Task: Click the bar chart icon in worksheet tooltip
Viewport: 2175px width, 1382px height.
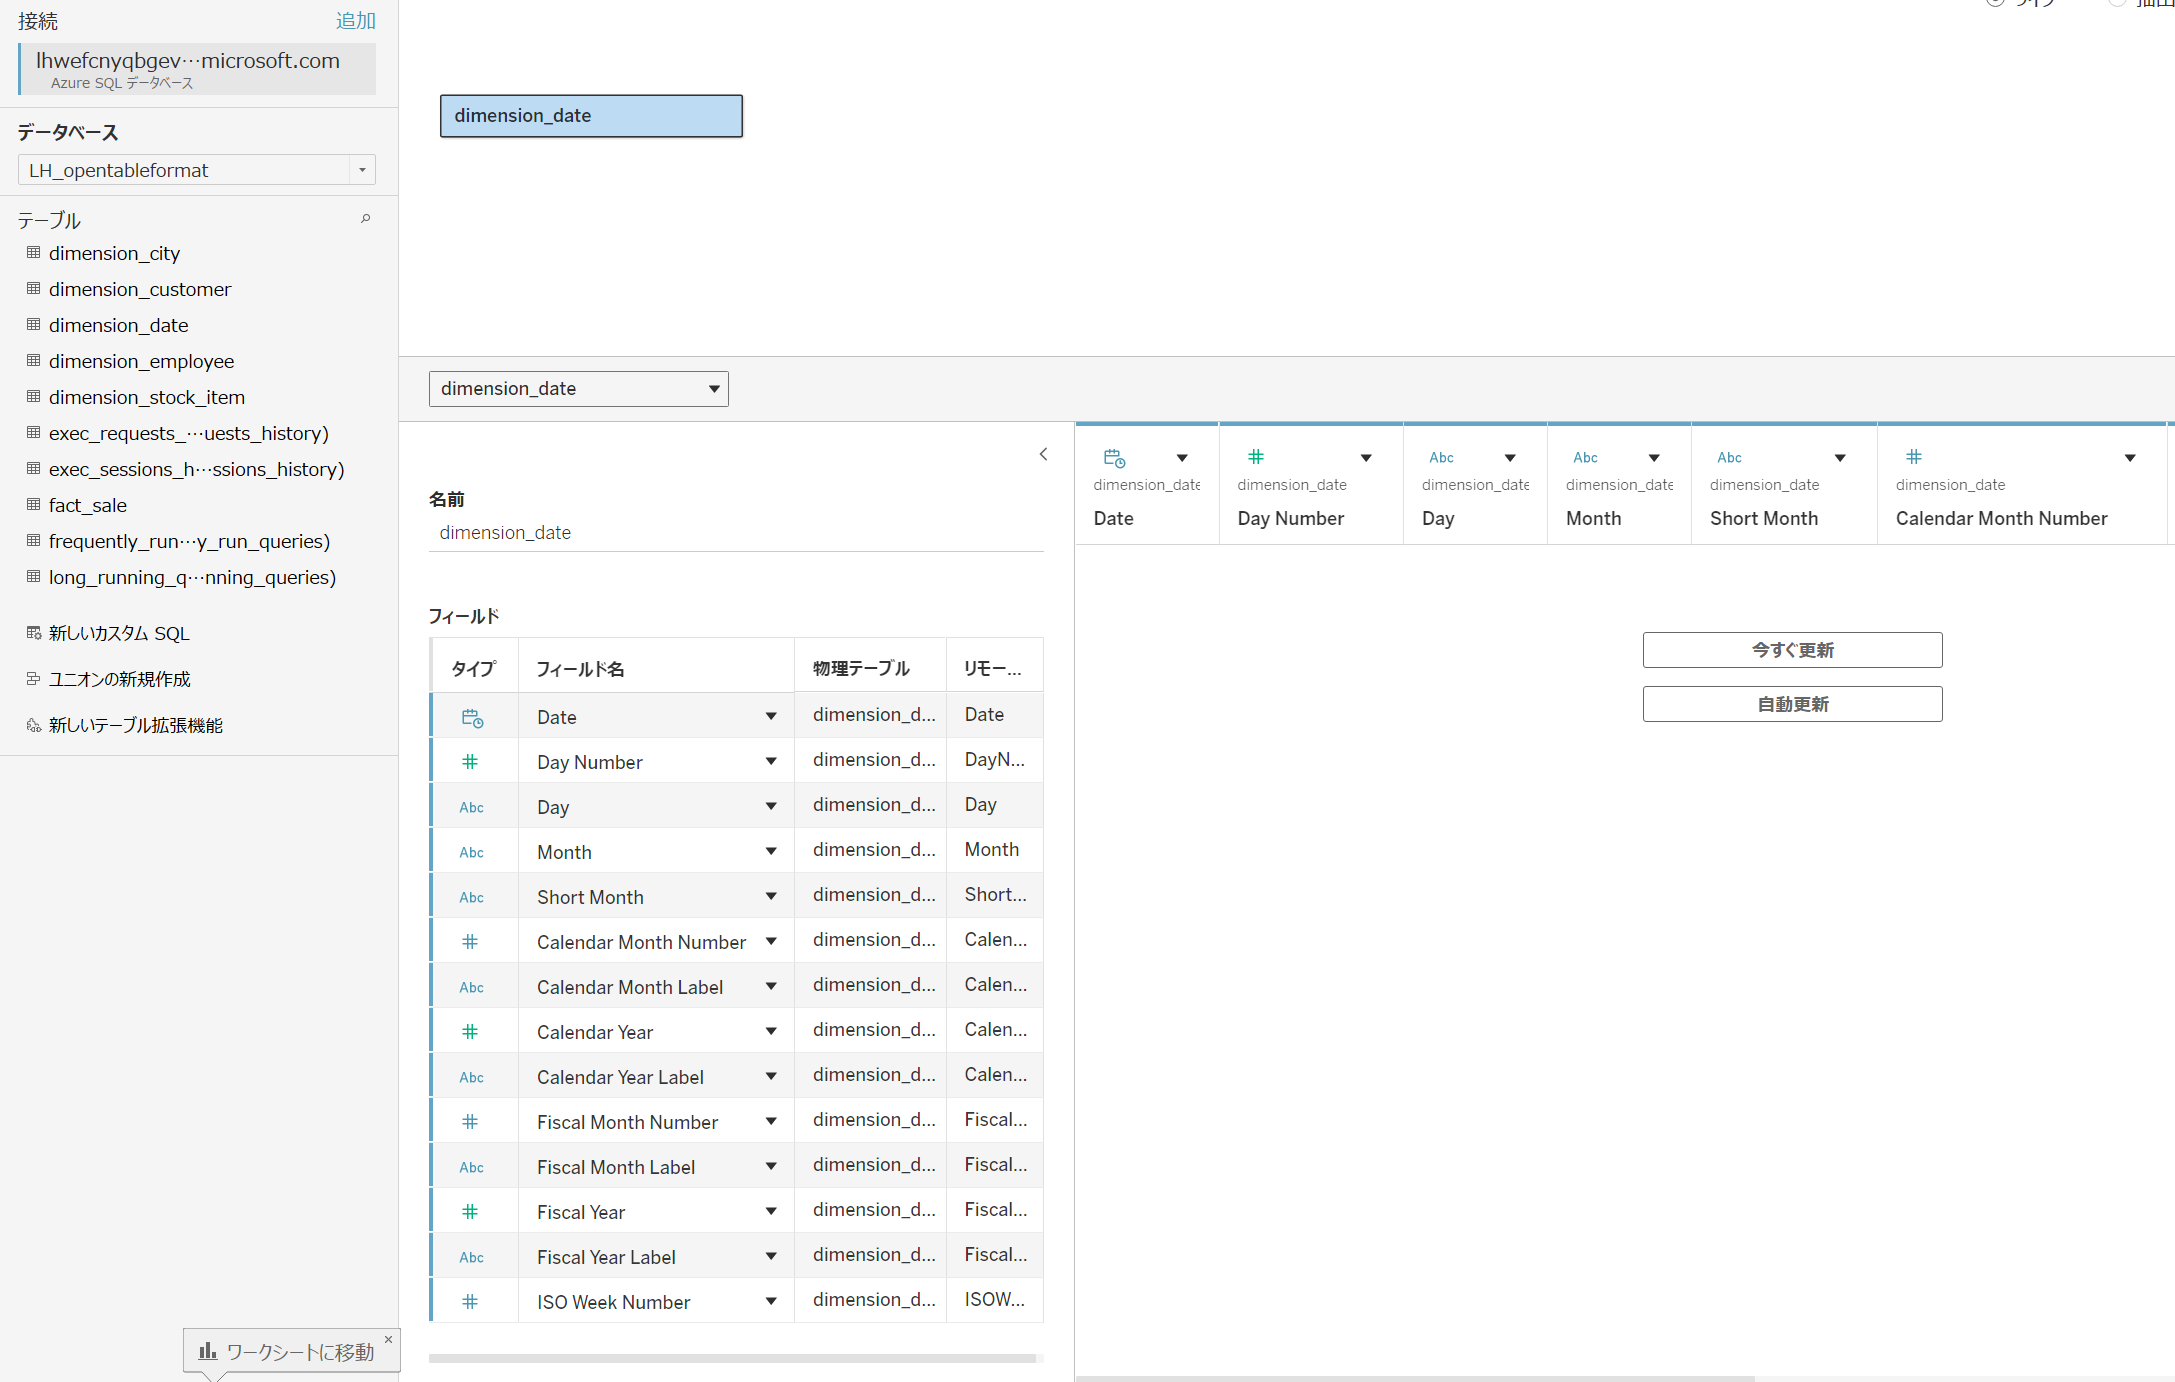Action: coord(207,1351)
